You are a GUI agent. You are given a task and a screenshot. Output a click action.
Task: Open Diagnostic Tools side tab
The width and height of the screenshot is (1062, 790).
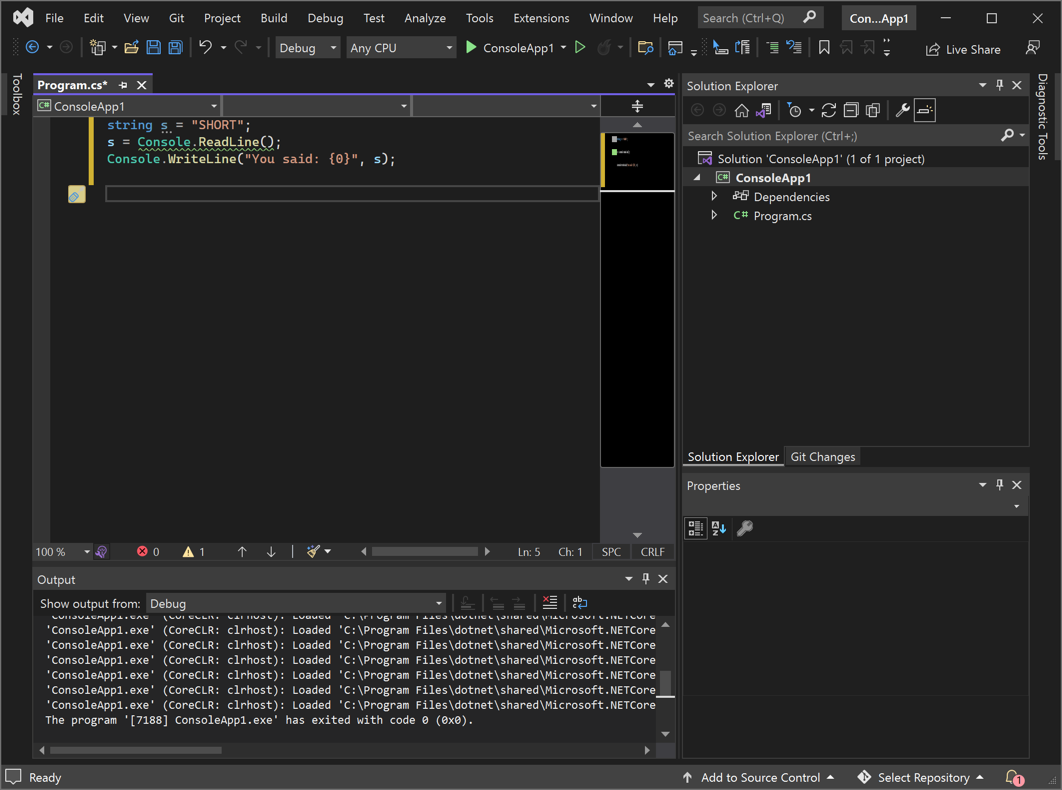click(1042, 117)
